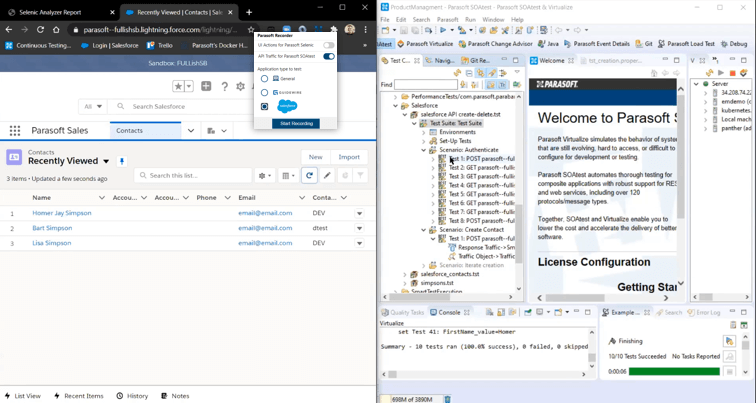The width and height of the screenshot is (756, 403).
Task: Select Salesforce application type radio button
Action: tap(264, 106)
